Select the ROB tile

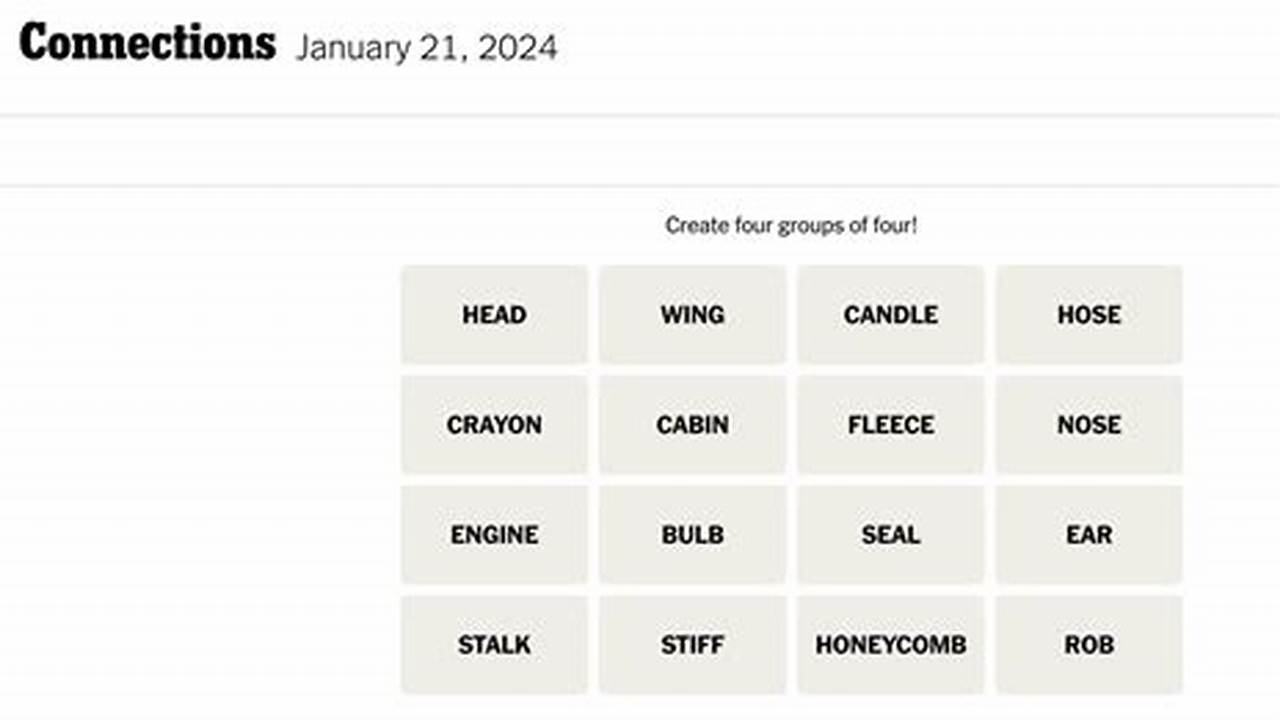point(1089,644)
